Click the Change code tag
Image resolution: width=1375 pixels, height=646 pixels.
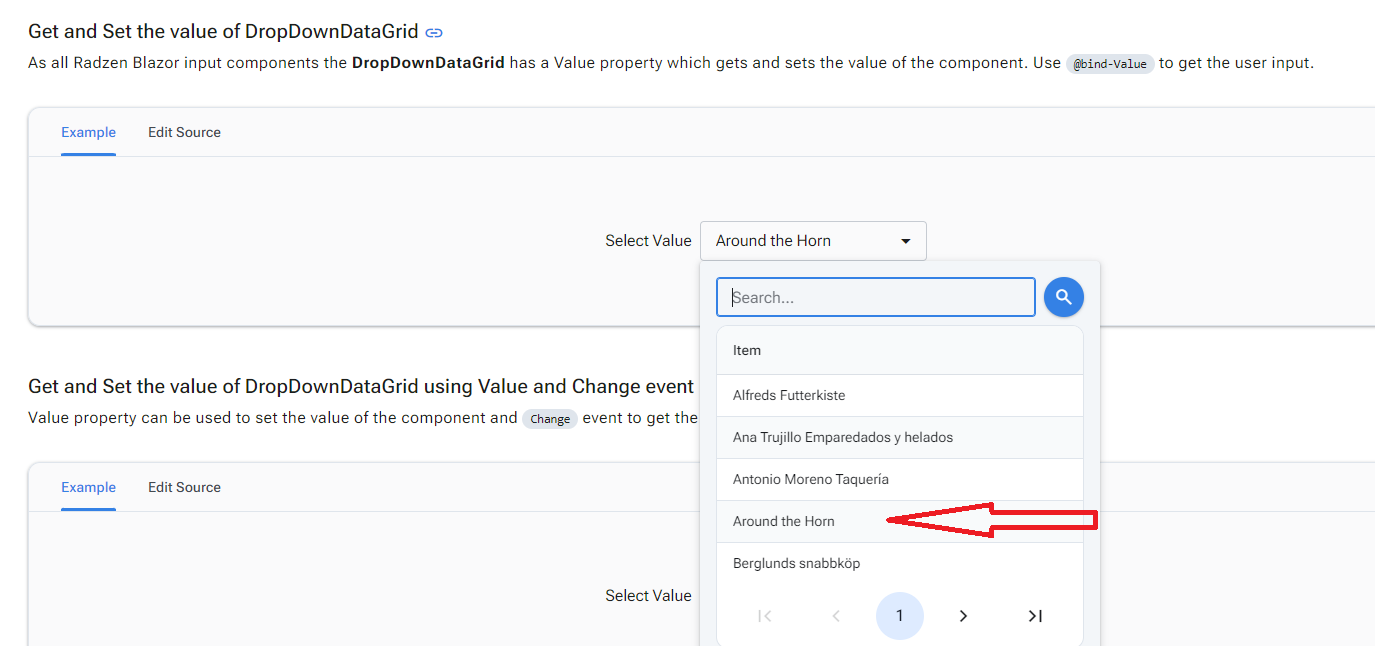[550, 419]
